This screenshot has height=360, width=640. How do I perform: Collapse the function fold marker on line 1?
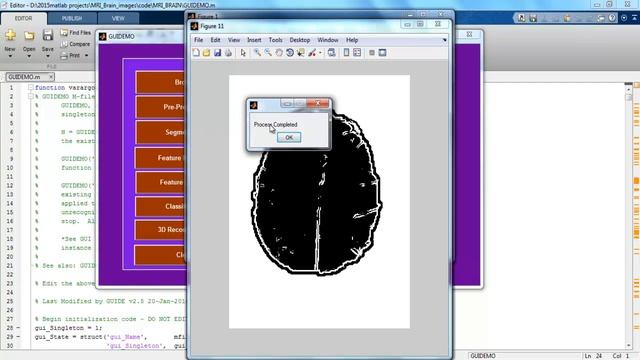[31, 87]
